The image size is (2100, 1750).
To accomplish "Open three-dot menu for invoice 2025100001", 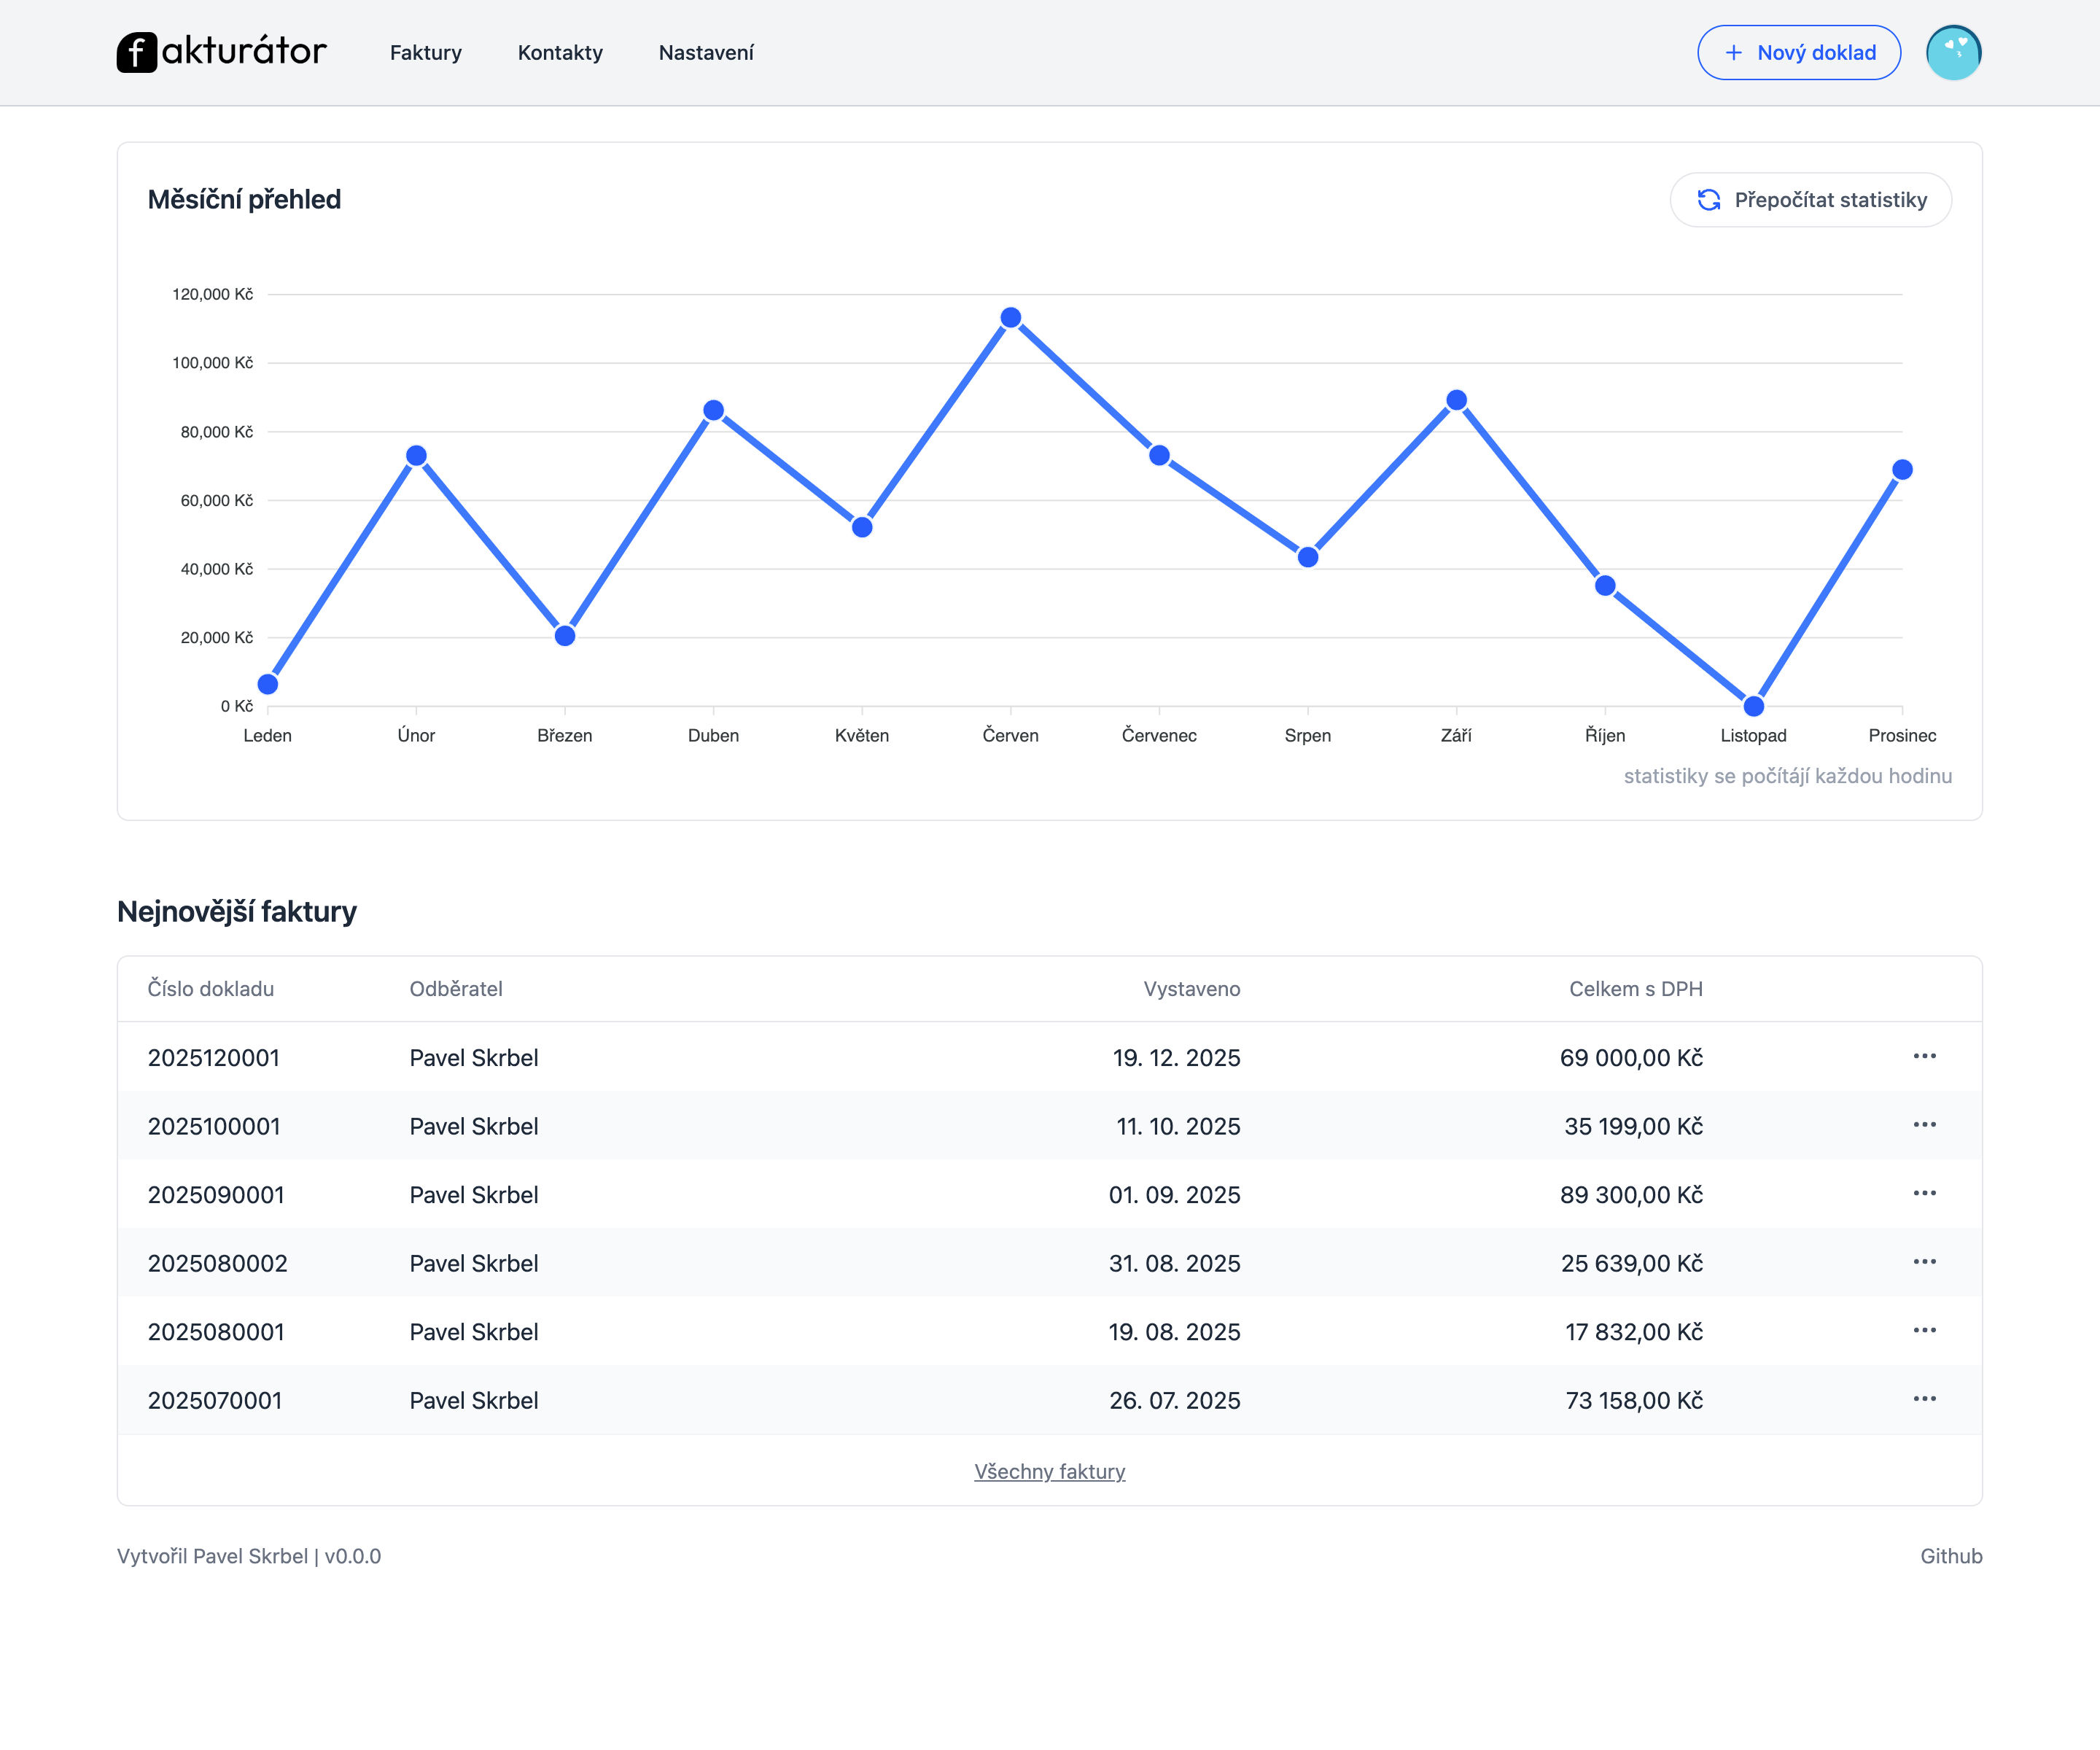I will [1924, 1125].
